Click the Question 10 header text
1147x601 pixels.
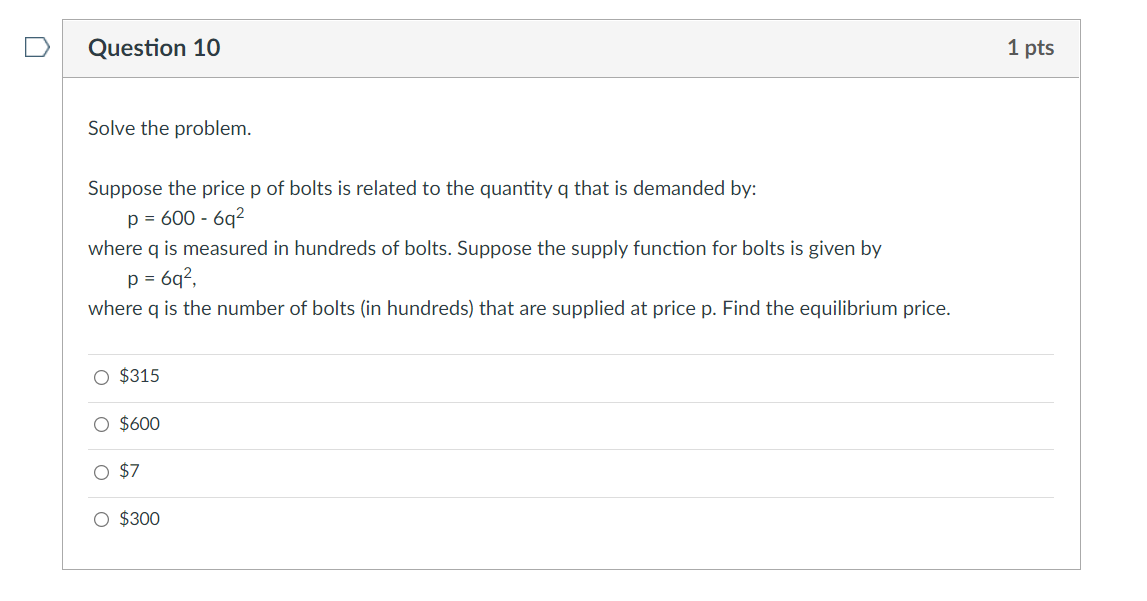tap(155, 47)
